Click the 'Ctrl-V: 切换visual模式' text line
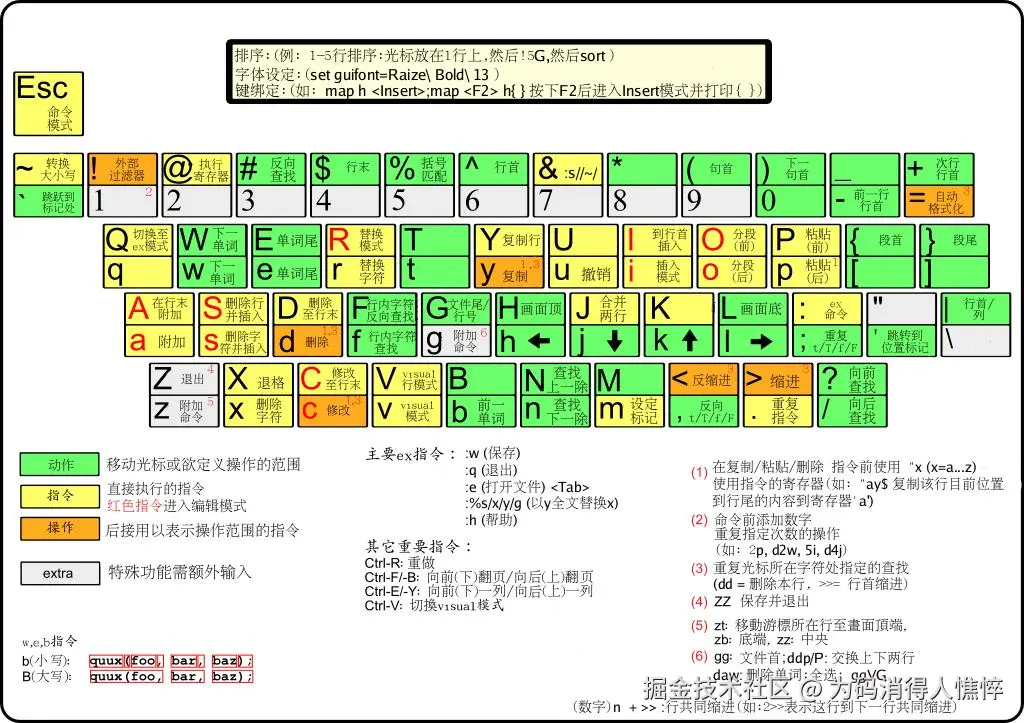 tap(434, 605)
